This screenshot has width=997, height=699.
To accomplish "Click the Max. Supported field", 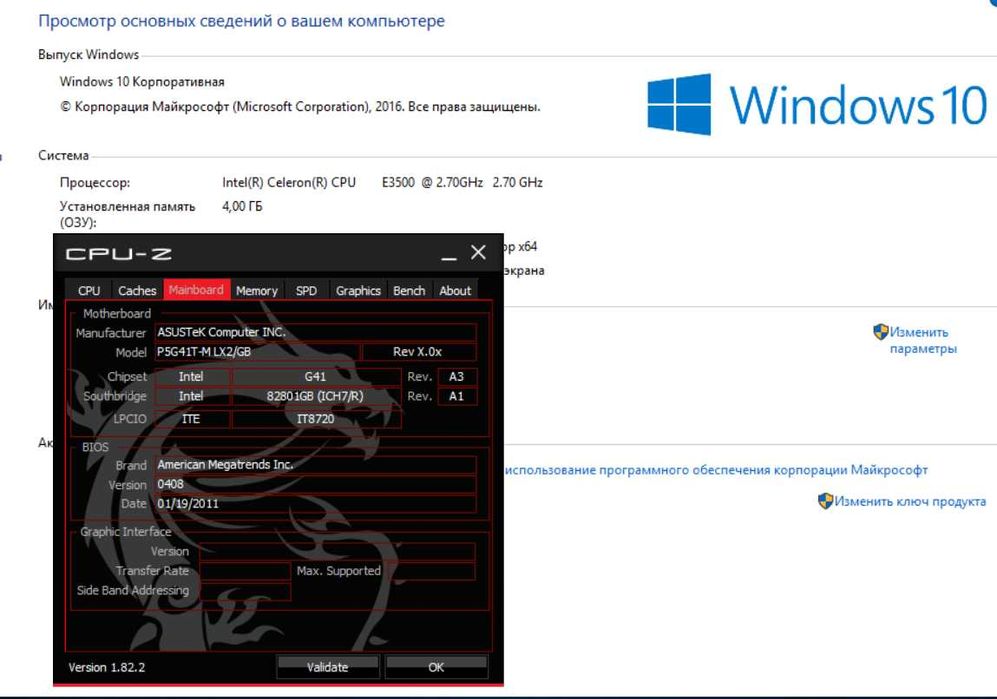I will click(x=432, y=571).
